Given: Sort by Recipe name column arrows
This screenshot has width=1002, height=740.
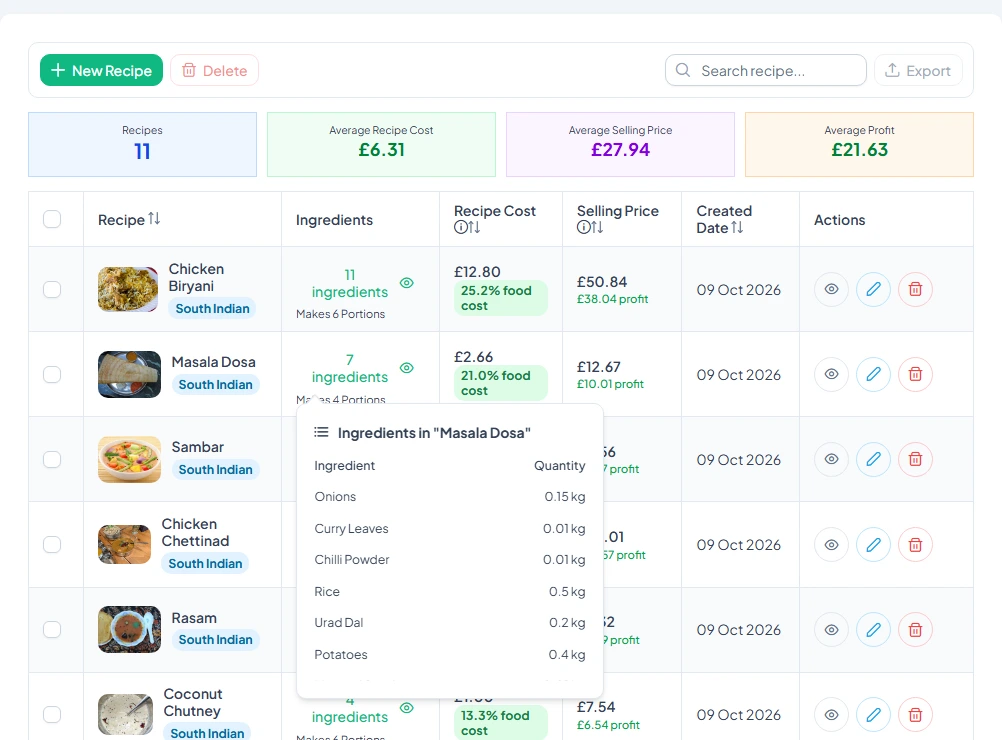Looking at the screenshot, I should pos(154,219).
